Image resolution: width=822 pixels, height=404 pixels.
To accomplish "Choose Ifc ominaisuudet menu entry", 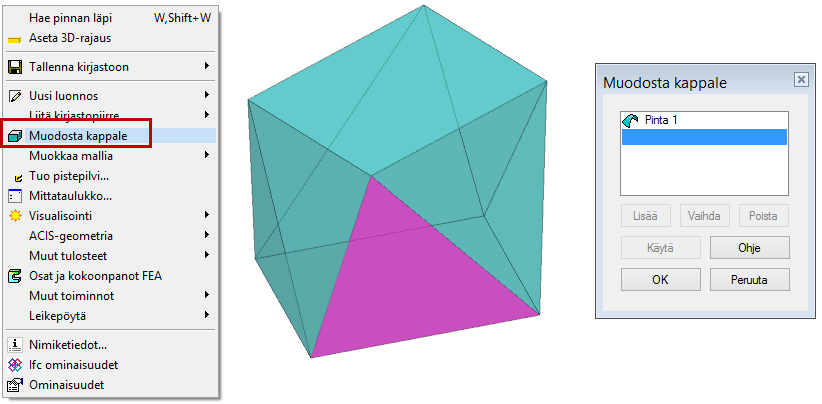I will click(111, 365).
